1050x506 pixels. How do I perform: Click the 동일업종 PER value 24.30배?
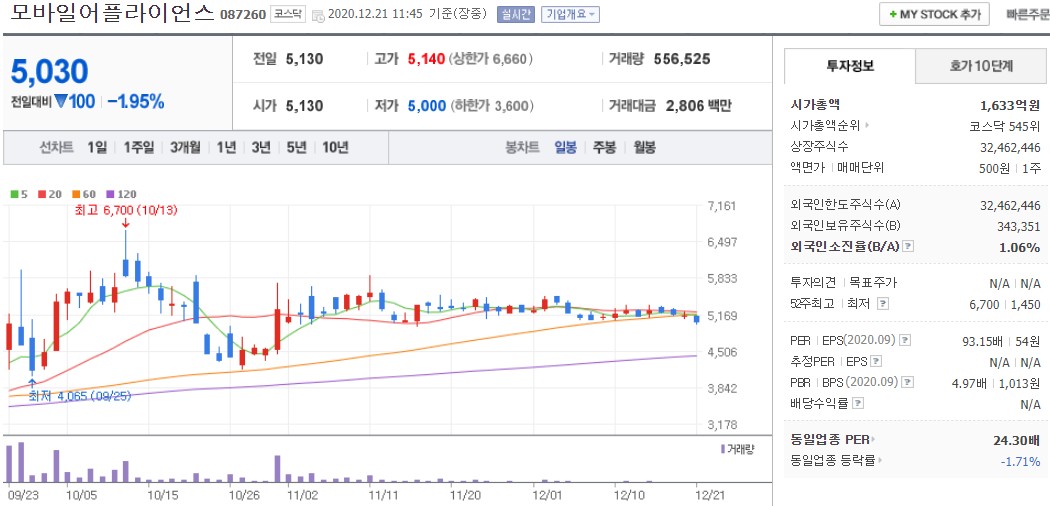point(1017,440)
